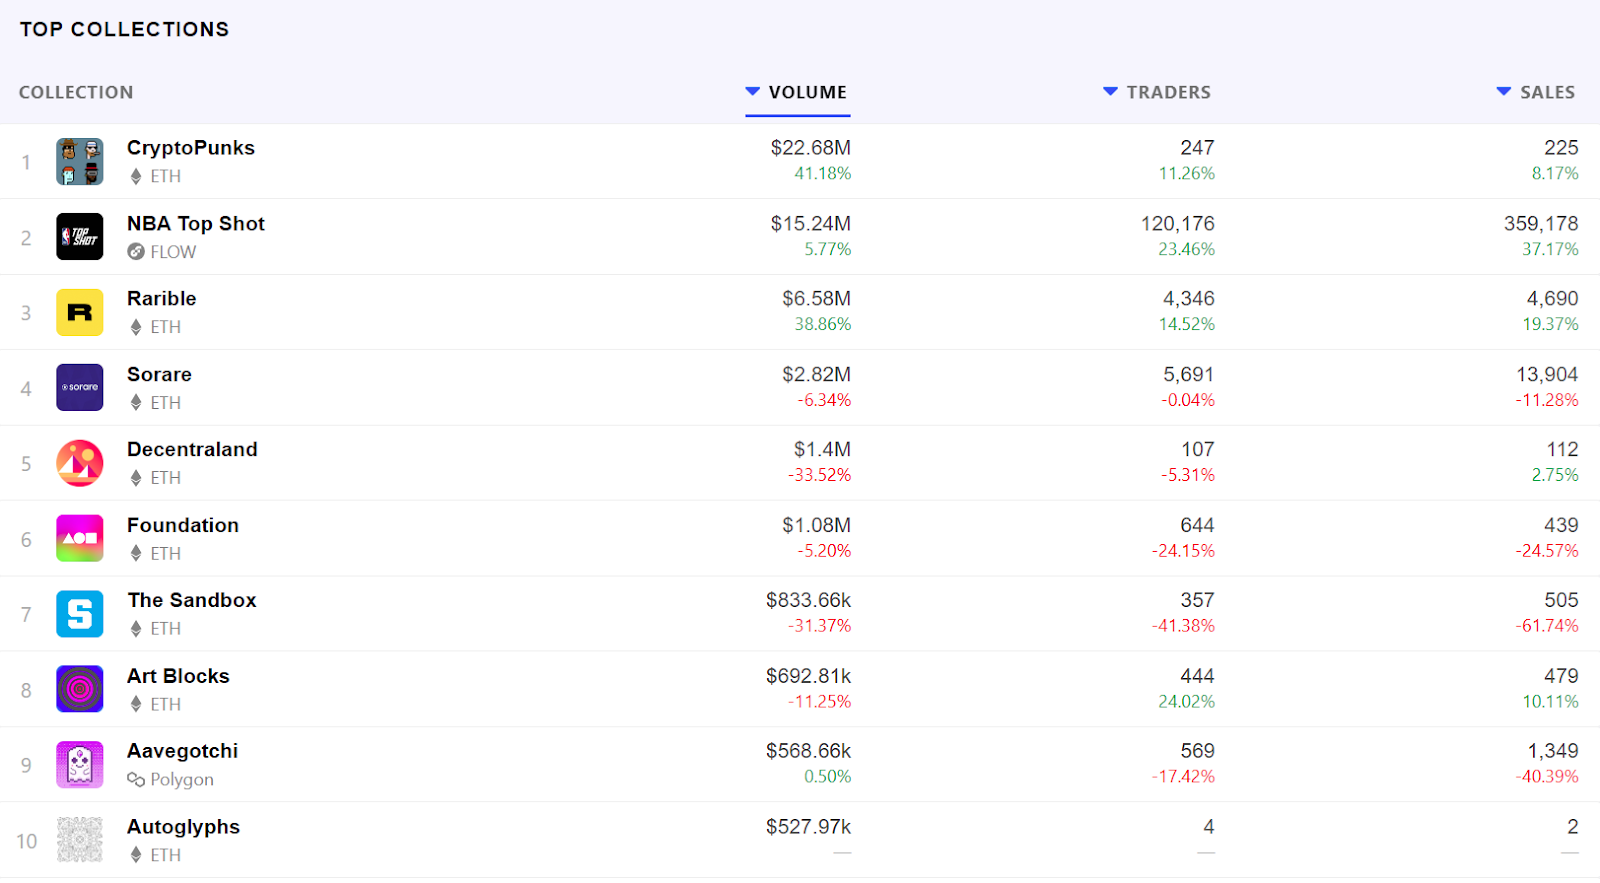Open the Aavegotchi collection name link
Image resolution: width=1600 pixels, height=883 pixels.
(x=183, y=751)
